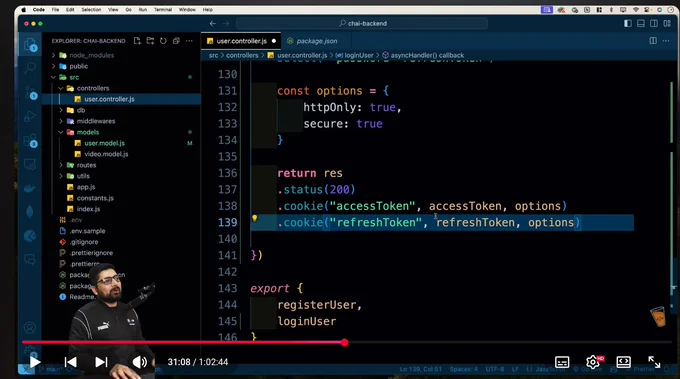Click the Wi-Fi icon in macOS menu bar

[x=636, y=10]
